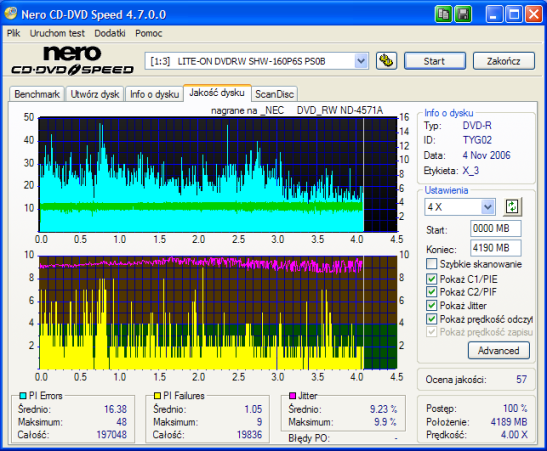Click the Nero CD-DVD Speed logo
The height and width of the screenshot is (451, 547).
[72, 60]
